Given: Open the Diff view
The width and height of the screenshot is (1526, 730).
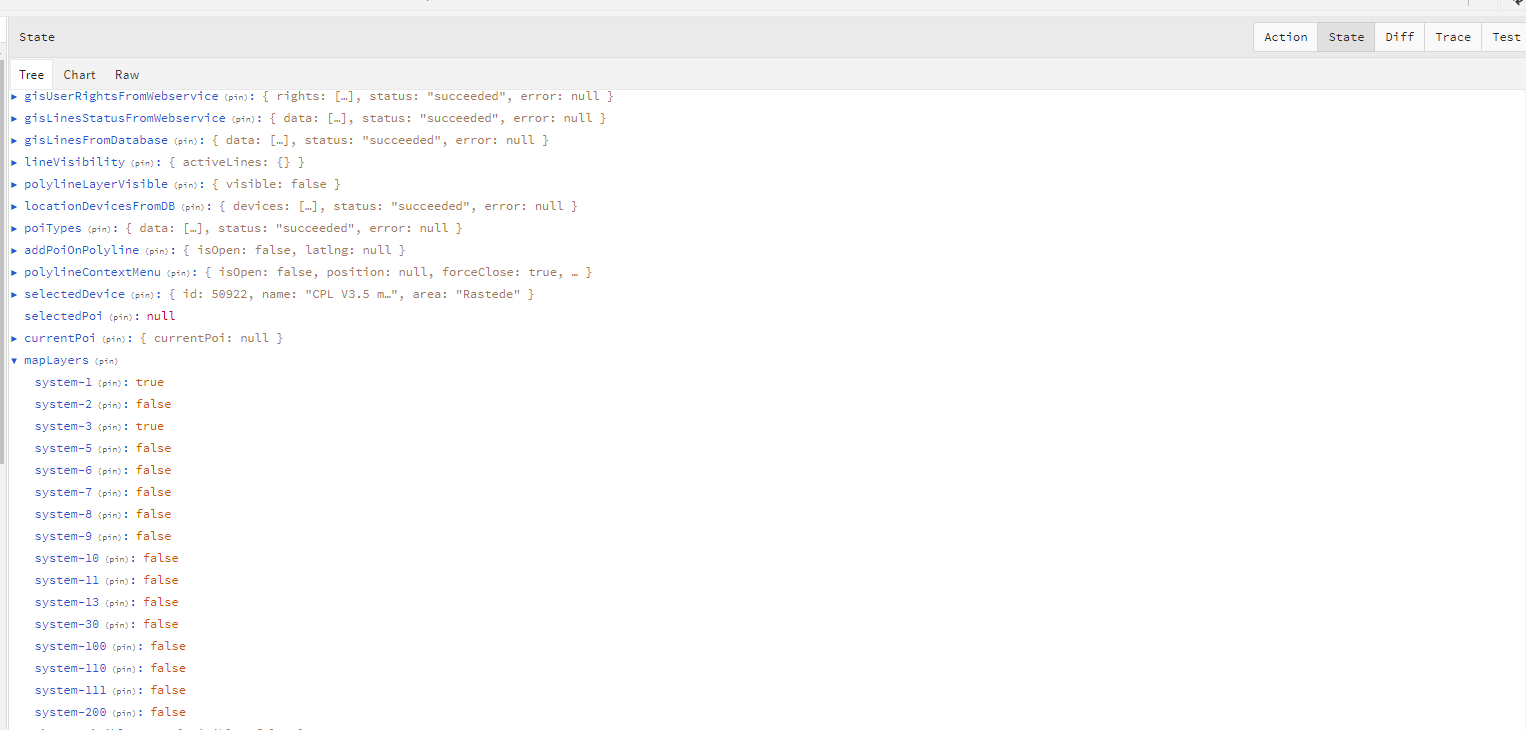Looking at the screenshot, I should click(x=1399, y=37).
